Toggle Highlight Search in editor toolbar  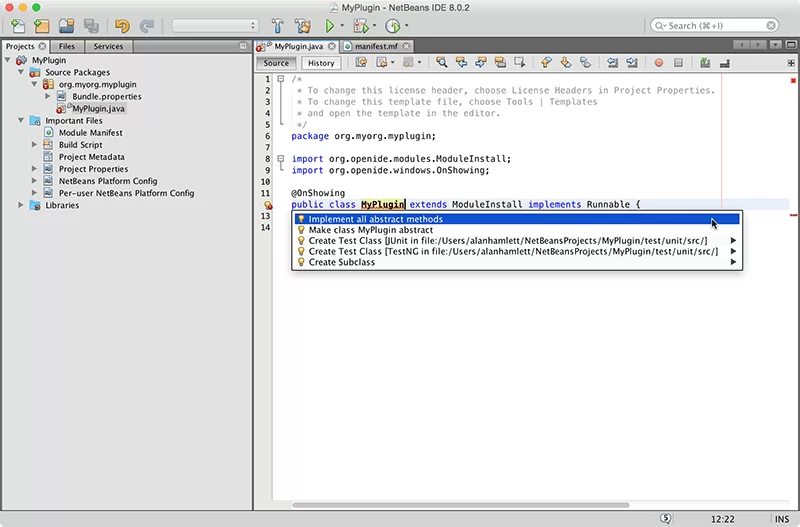pos(500,63)
